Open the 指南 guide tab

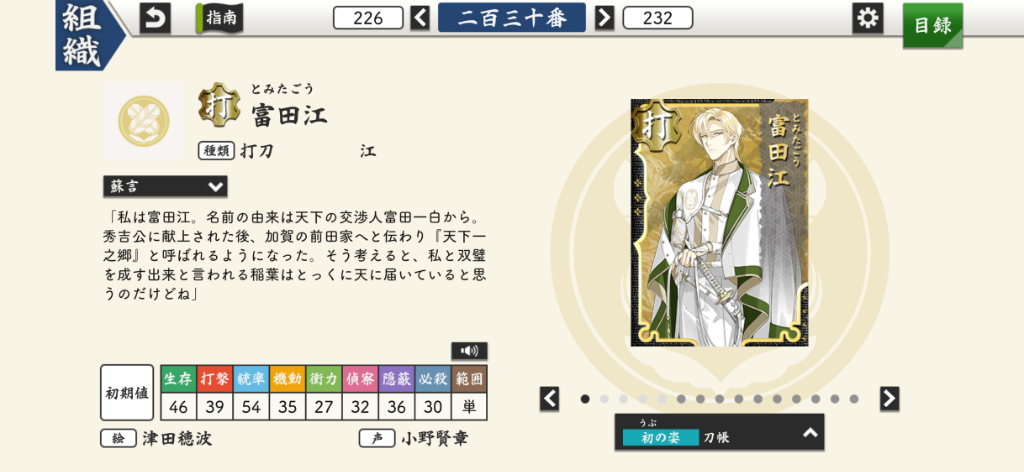pyautogui.click(x=219, y=18)
